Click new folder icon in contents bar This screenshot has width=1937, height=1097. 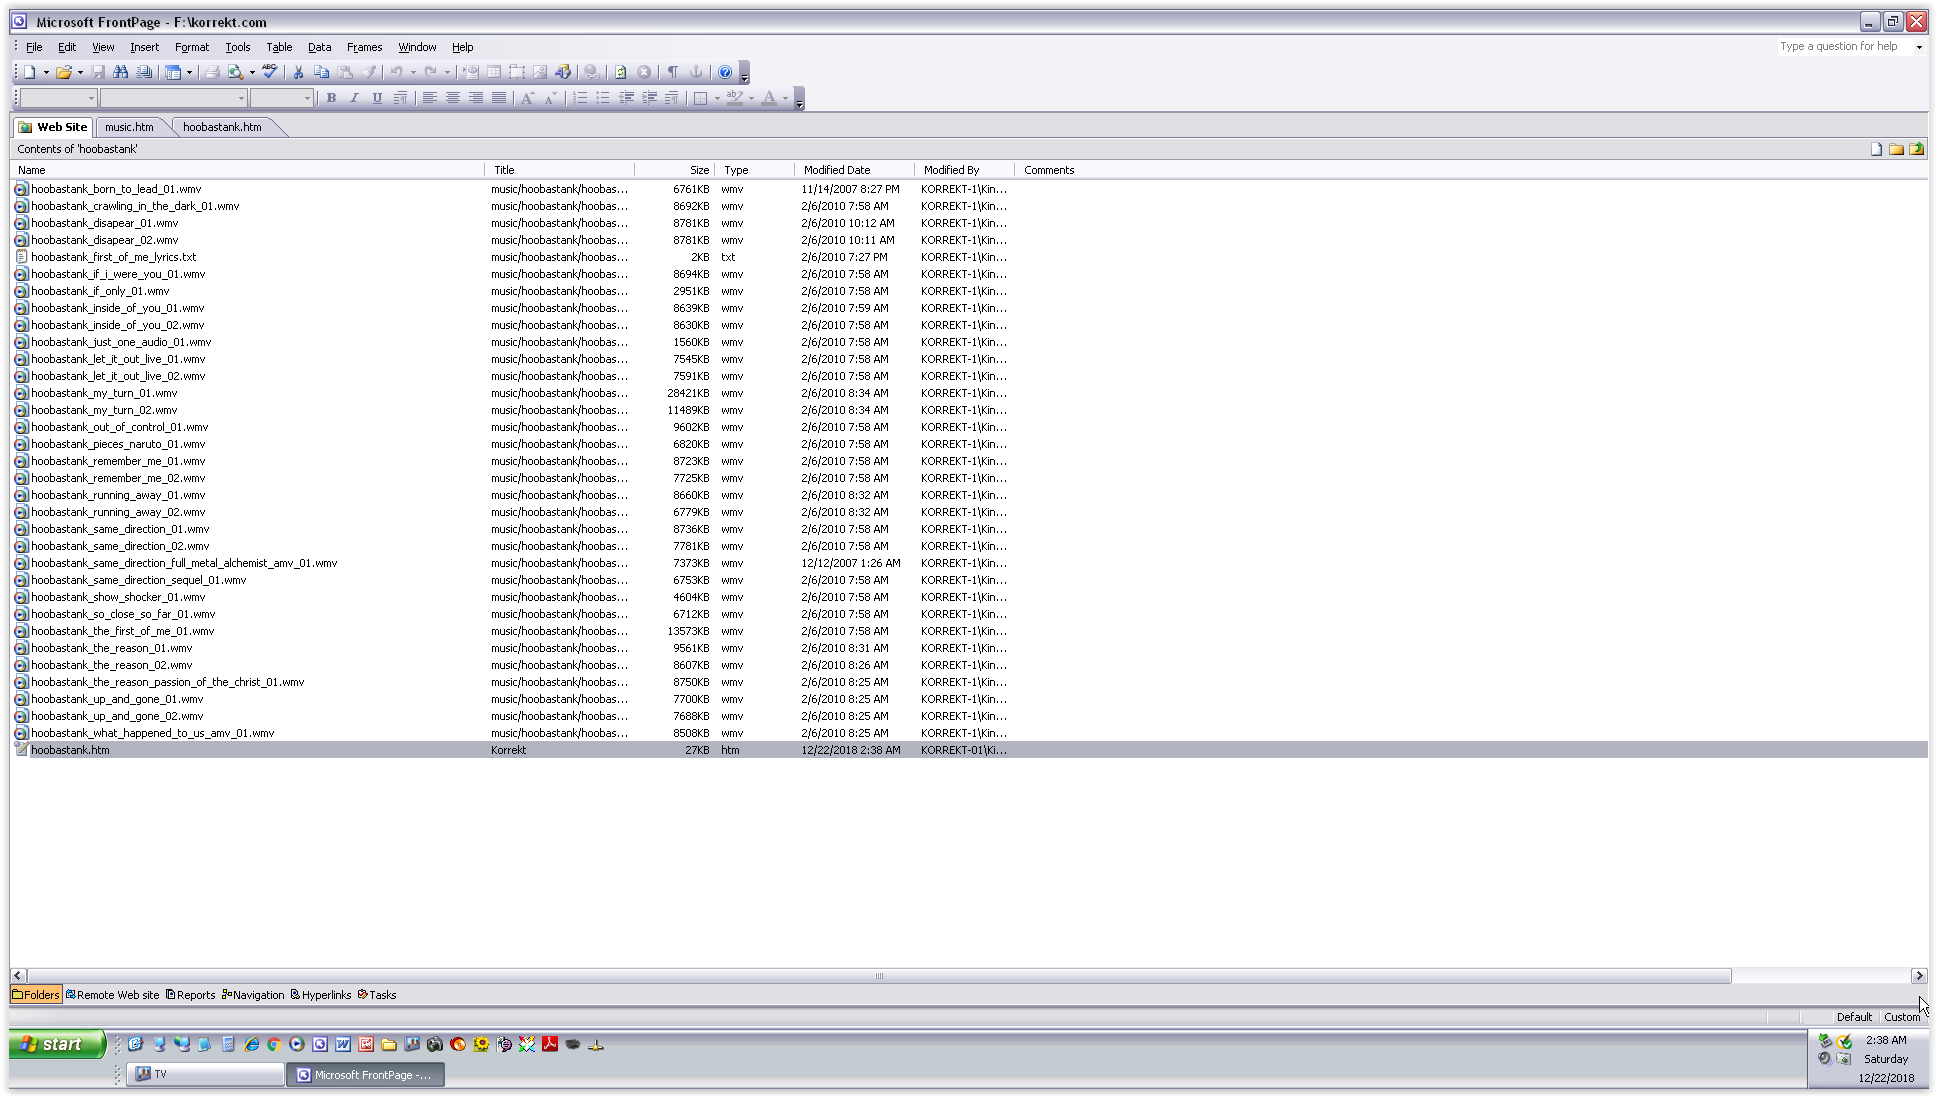click(1896, 149)
